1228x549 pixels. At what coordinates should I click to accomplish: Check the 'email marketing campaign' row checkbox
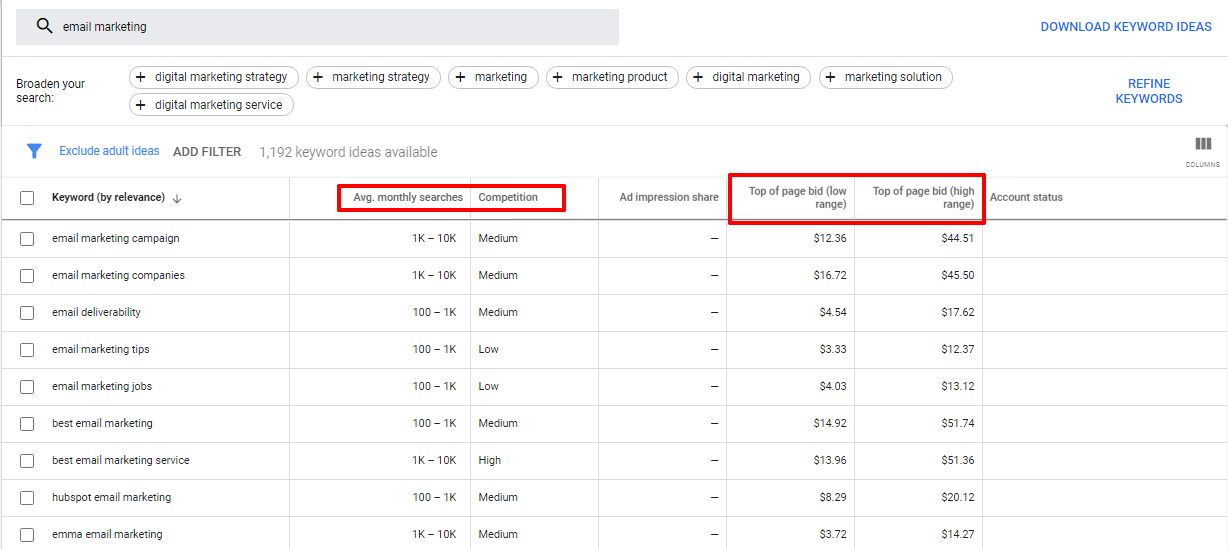[x=27, y=239]
